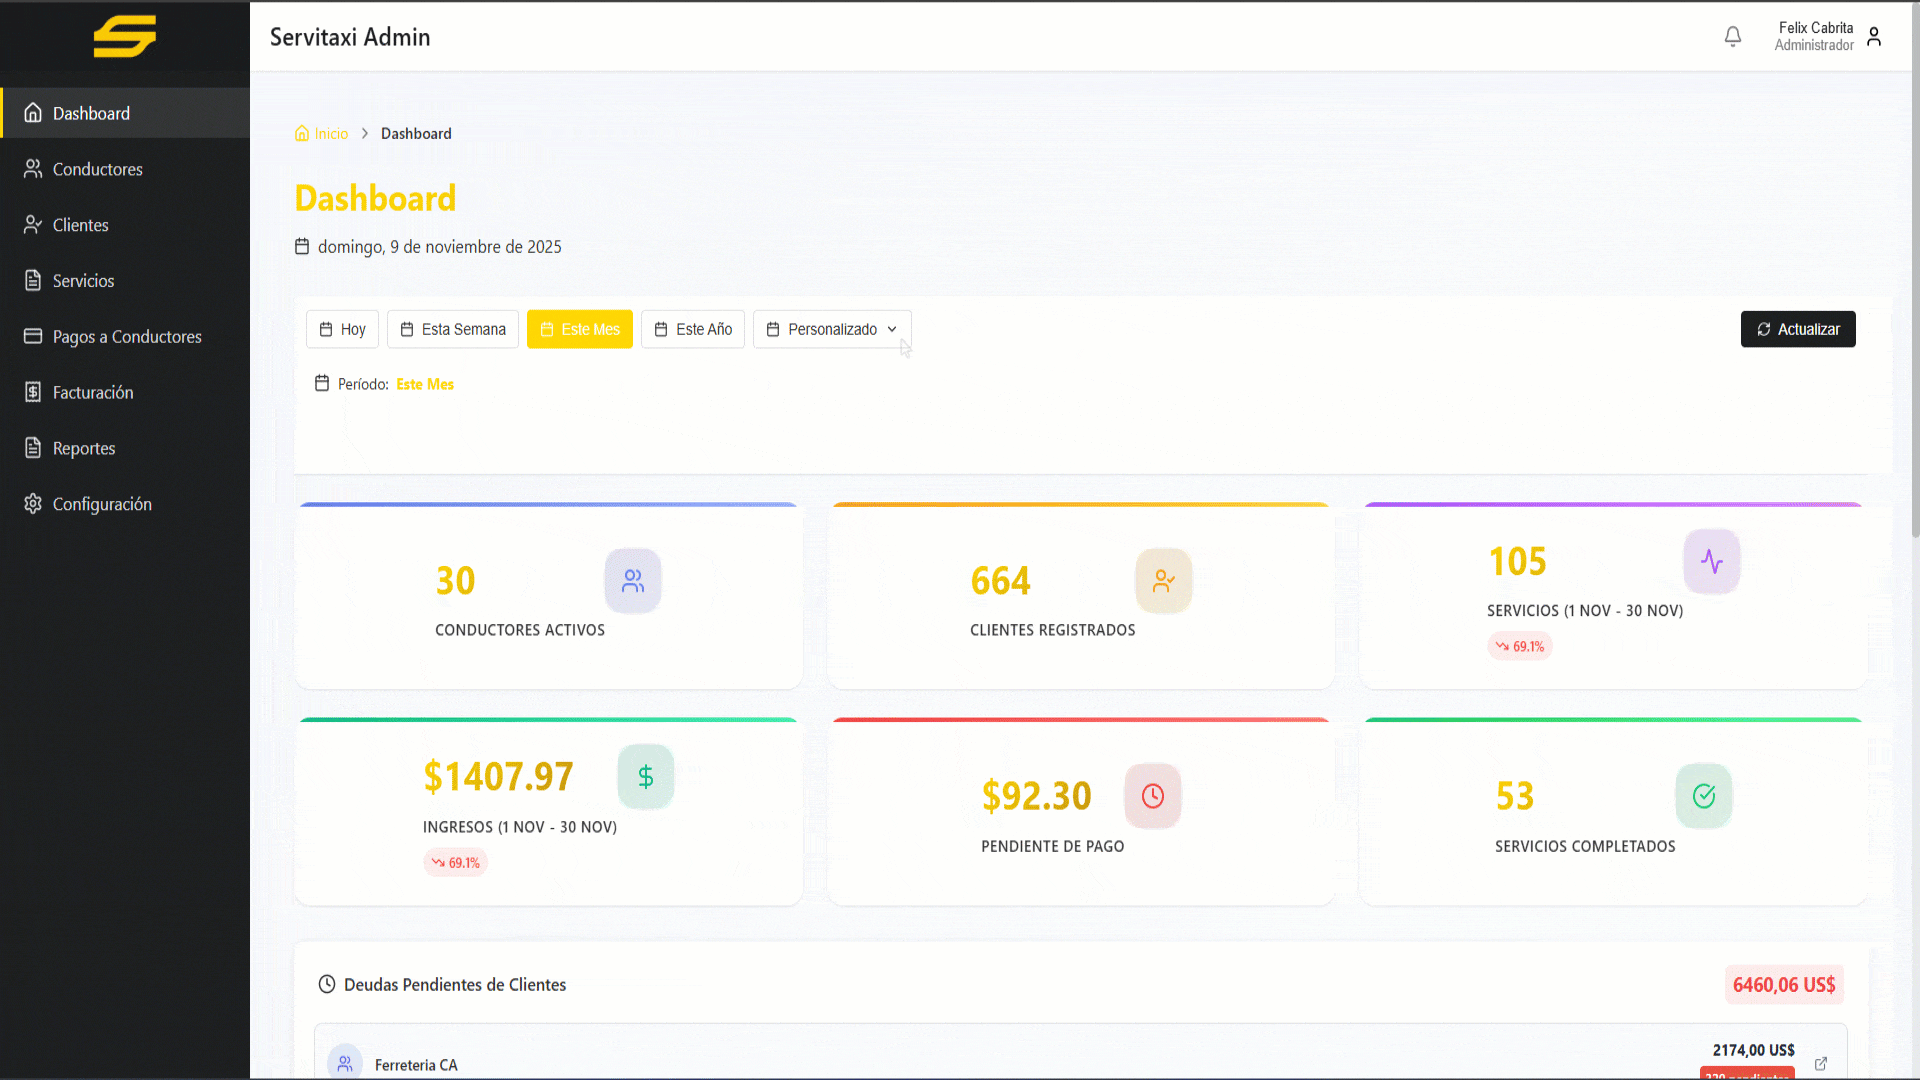This screenshot has height=1080, width=1920.
Task: Open external link for Ferreteria CA
Action: (x=1821, y=1064)
